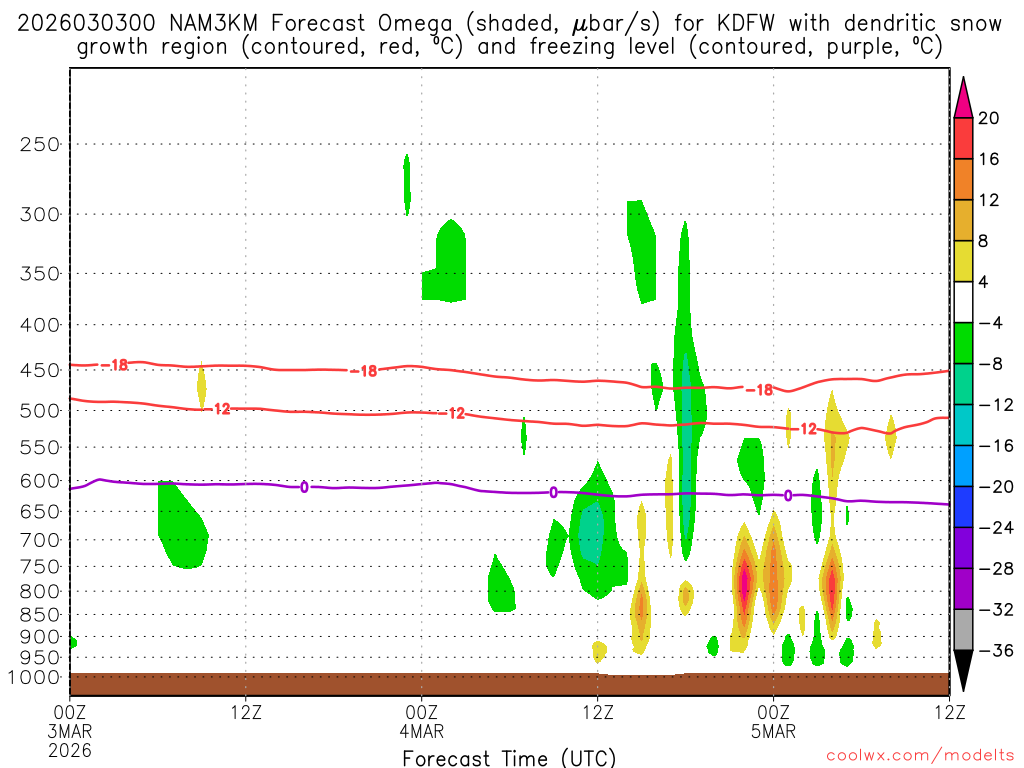Click colorbar value -36

pyautogui.click(x=996, y=650)
